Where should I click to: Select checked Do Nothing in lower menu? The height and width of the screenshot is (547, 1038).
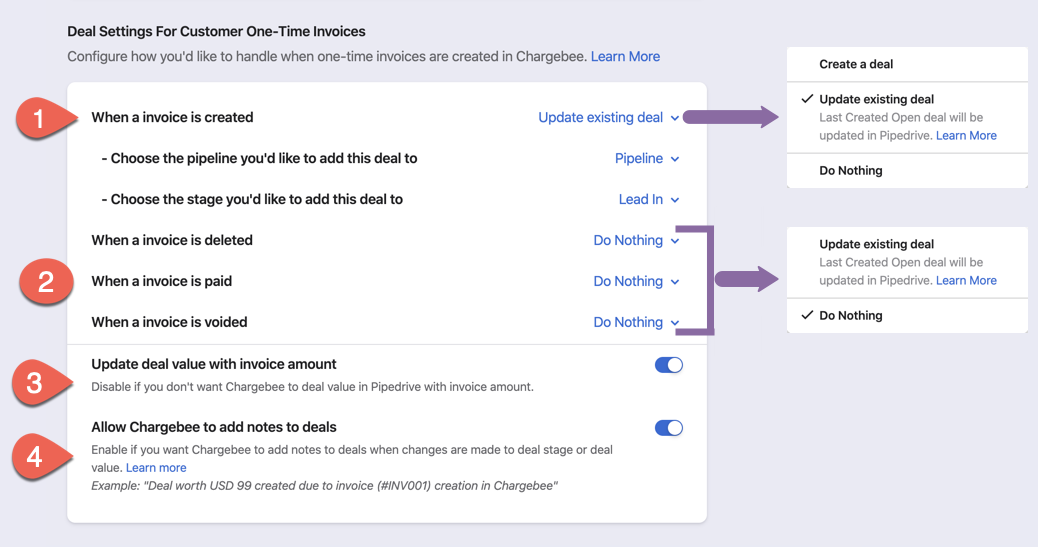[x=850, y=316]
